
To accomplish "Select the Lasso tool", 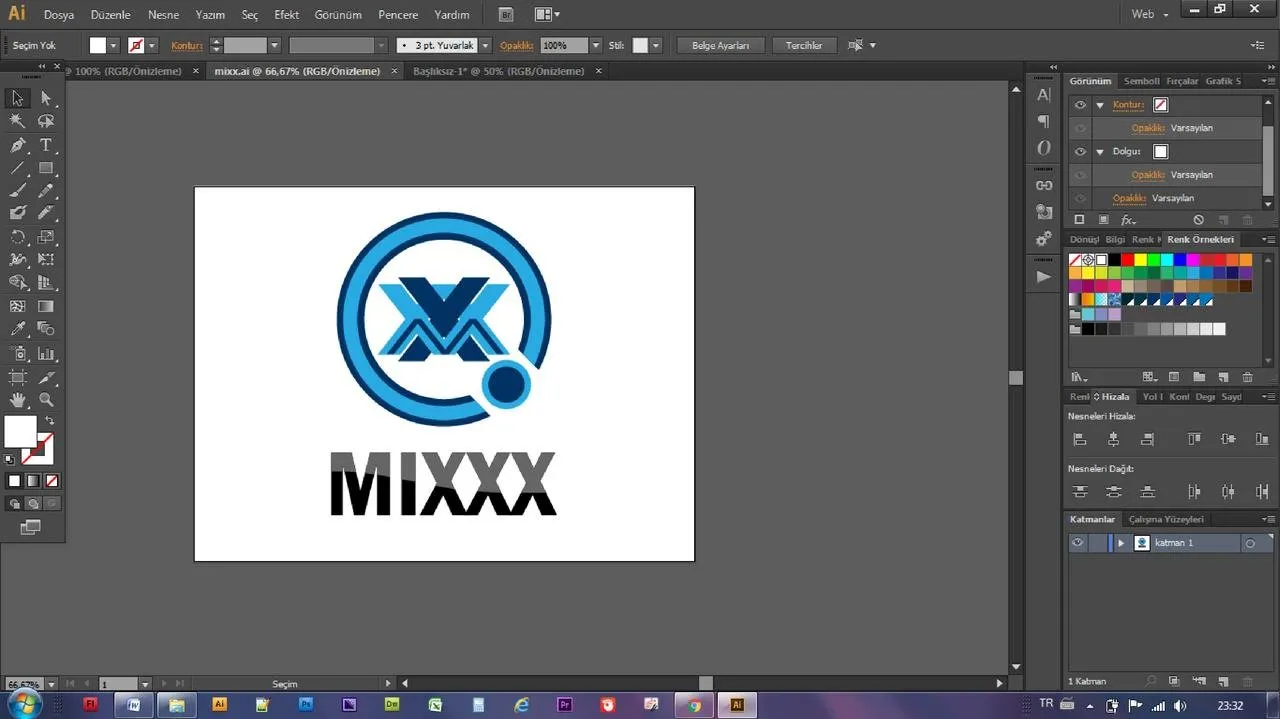I will pyautogui.click(x=46, y=121).
